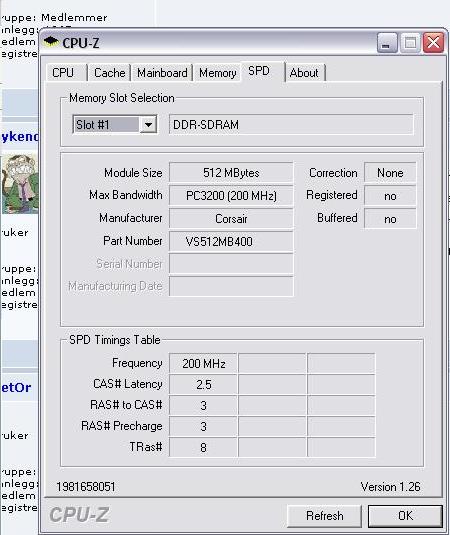Click the OK button
The image size is (450, 535).
[405, 516]
